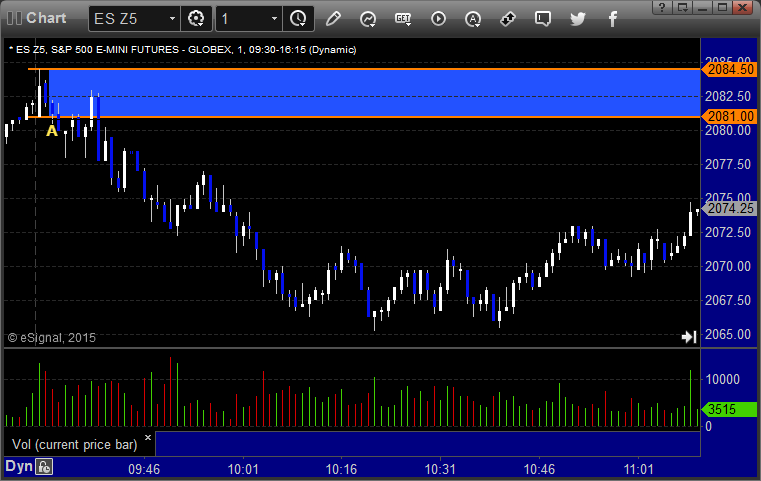The width and height of the screenshot is (761, 481).
Task: Click the 10:46 time axis label
Action: [x=539, y=469]
